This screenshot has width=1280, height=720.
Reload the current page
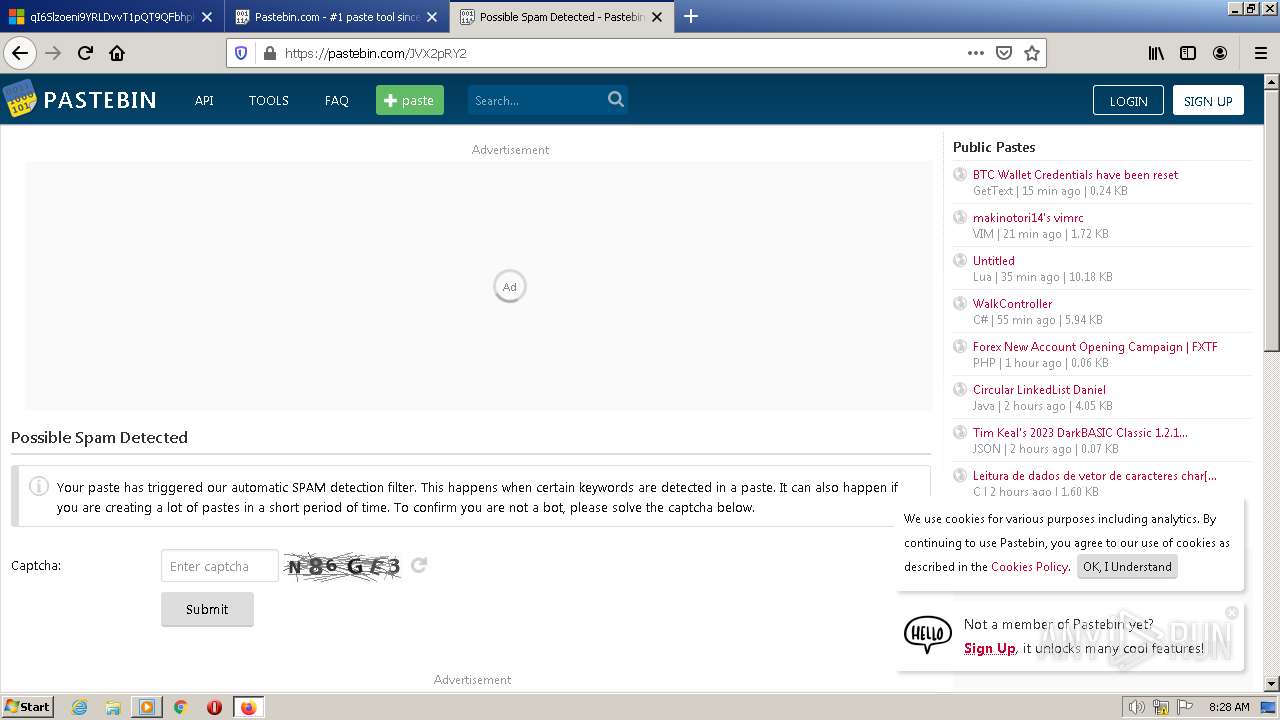pos(85,53)
